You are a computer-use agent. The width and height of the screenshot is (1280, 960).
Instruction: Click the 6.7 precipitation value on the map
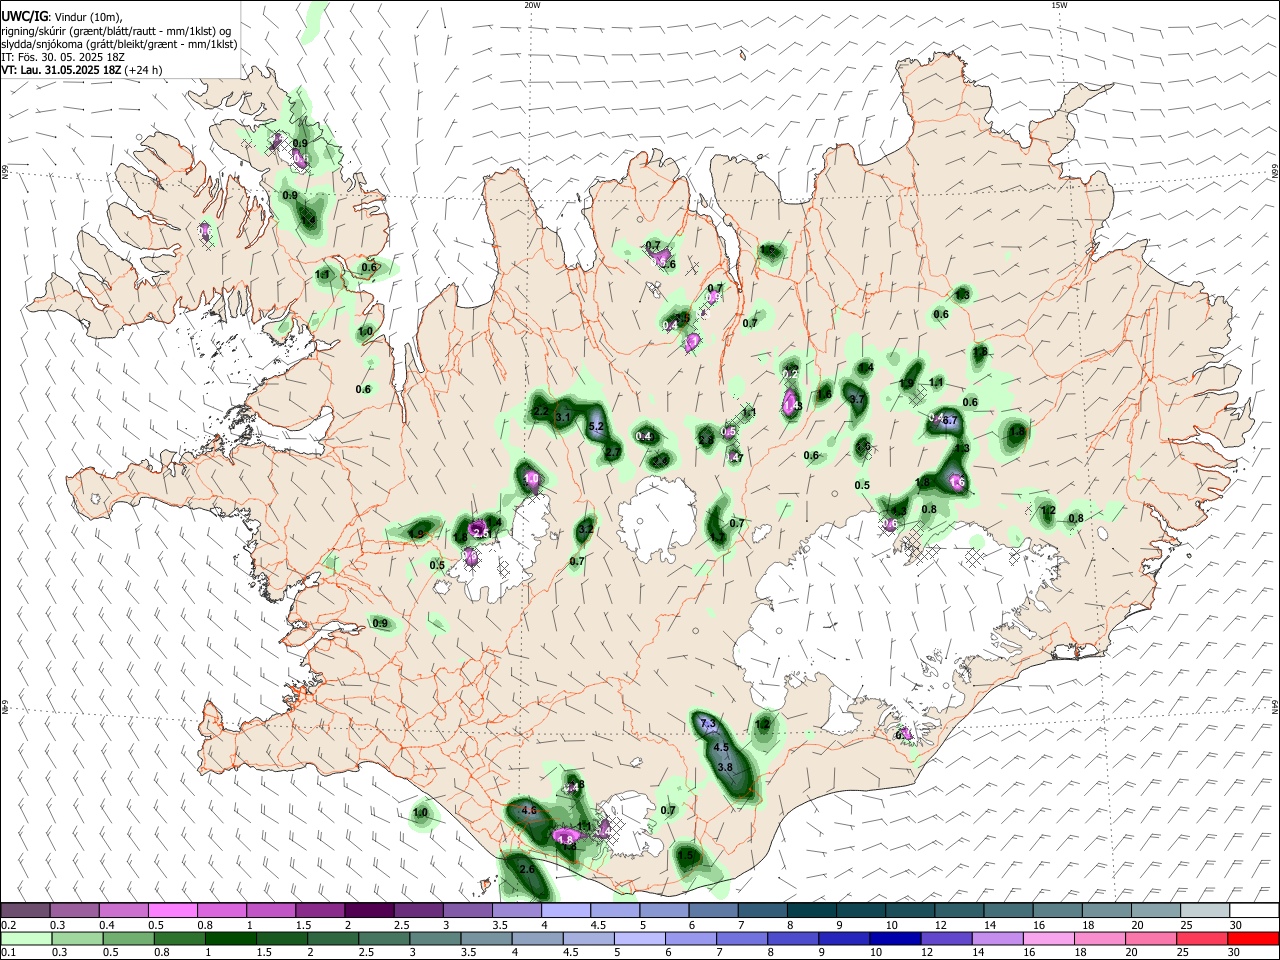coord(950,421)
